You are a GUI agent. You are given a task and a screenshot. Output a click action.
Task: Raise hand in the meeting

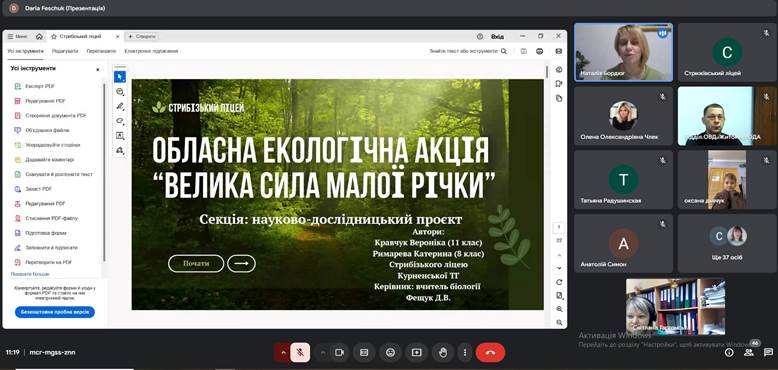pyautogui.click(x=443, y=352)
